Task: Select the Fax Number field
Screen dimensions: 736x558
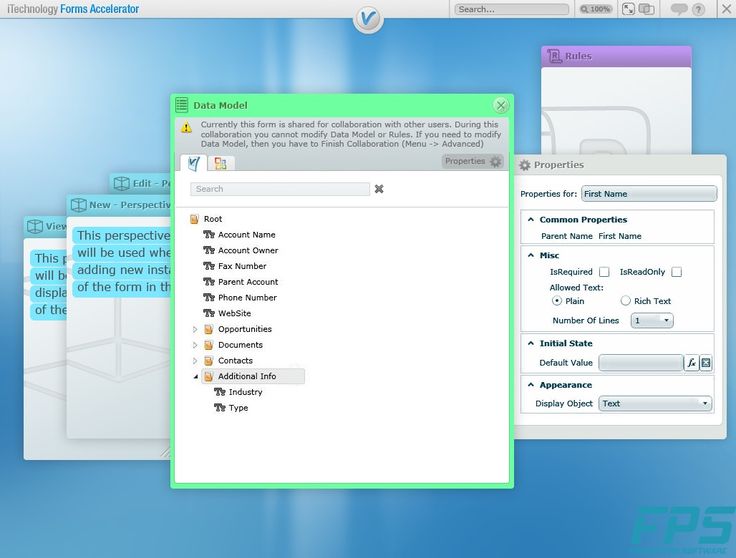Action: click(x=242, y=266)
